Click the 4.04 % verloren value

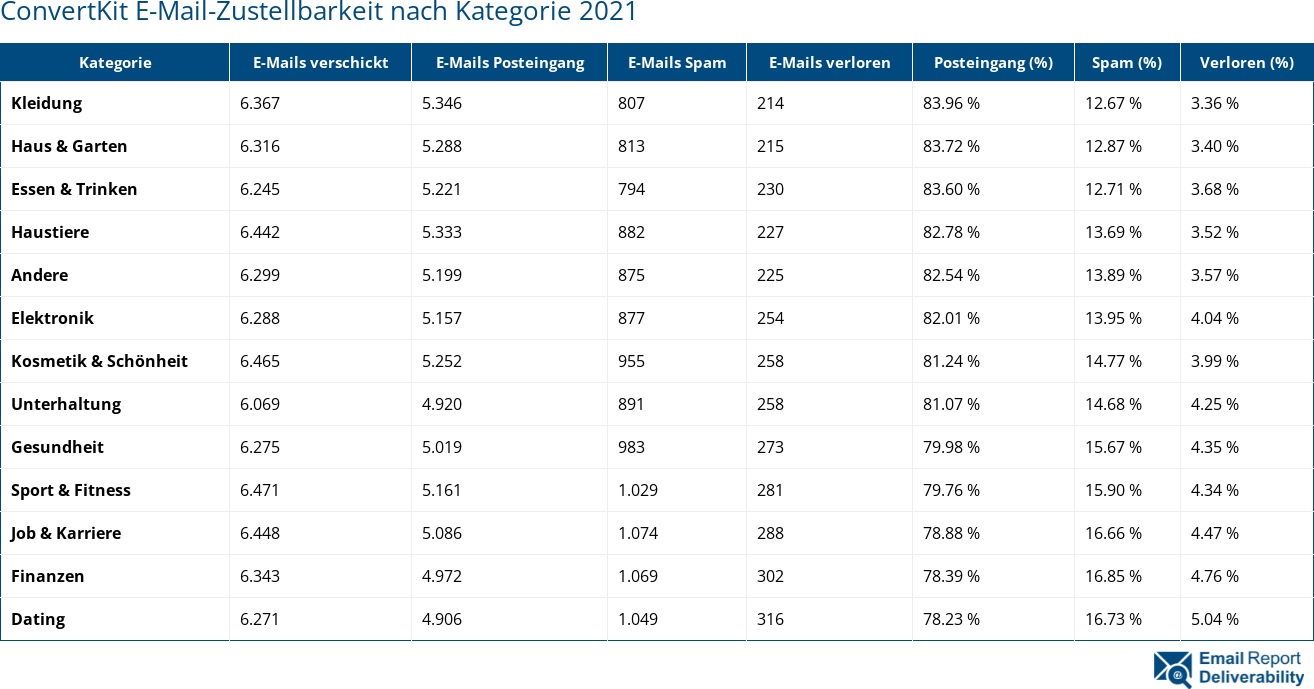pos(1215,318)
